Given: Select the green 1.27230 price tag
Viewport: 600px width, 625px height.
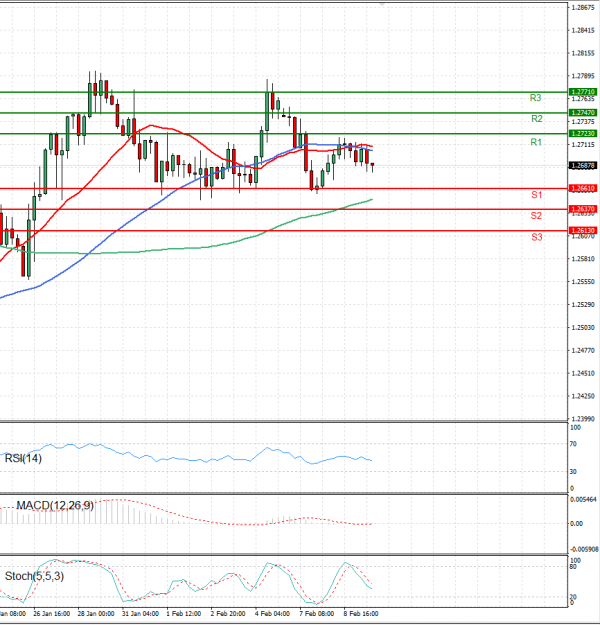Looking at the screenshot, I should 583,134.
